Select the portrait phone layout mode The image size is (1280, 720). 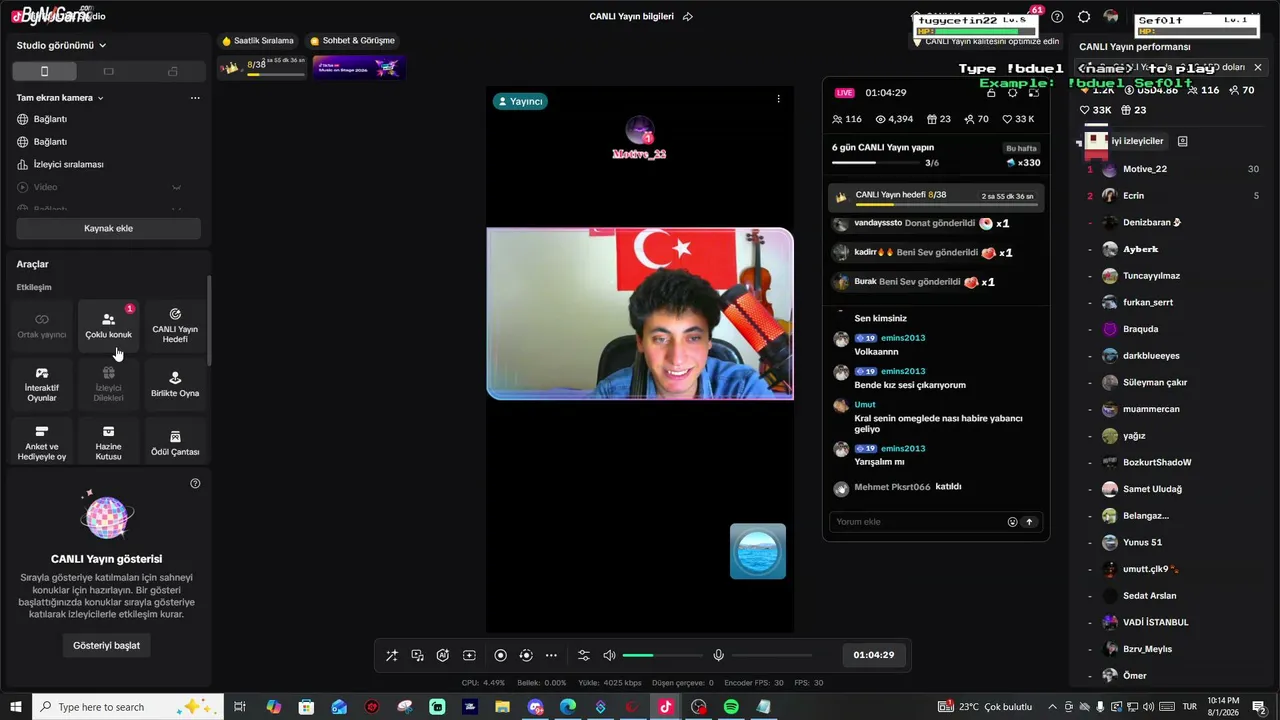44,71
